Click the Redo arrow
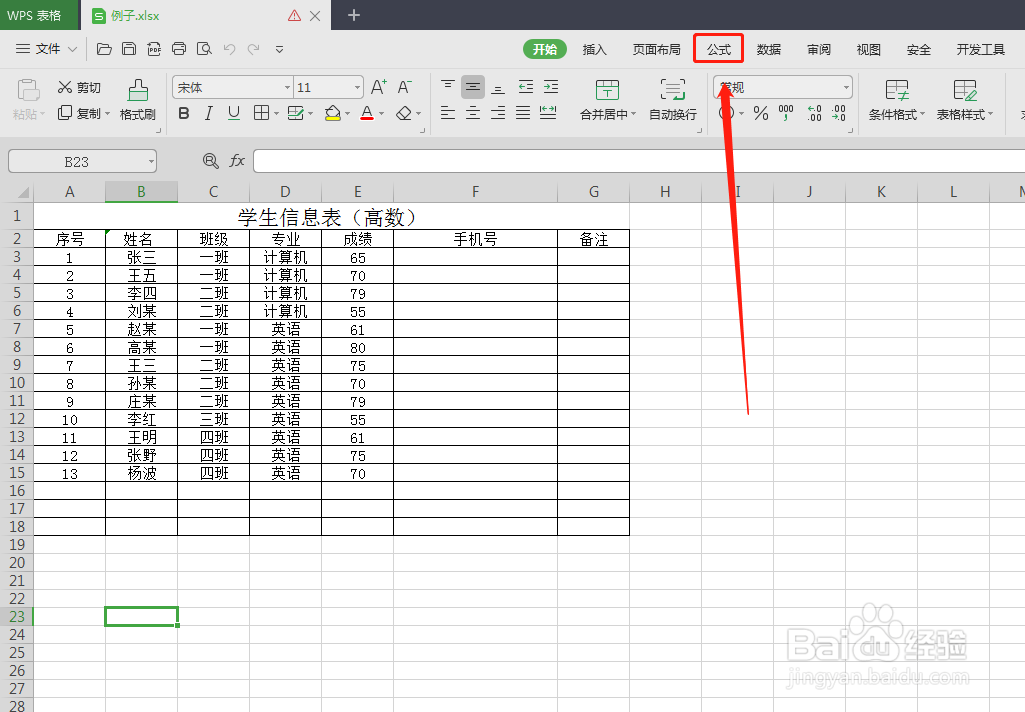The image size is (1025, 712). pyautogui.click(x=254, y=49)
